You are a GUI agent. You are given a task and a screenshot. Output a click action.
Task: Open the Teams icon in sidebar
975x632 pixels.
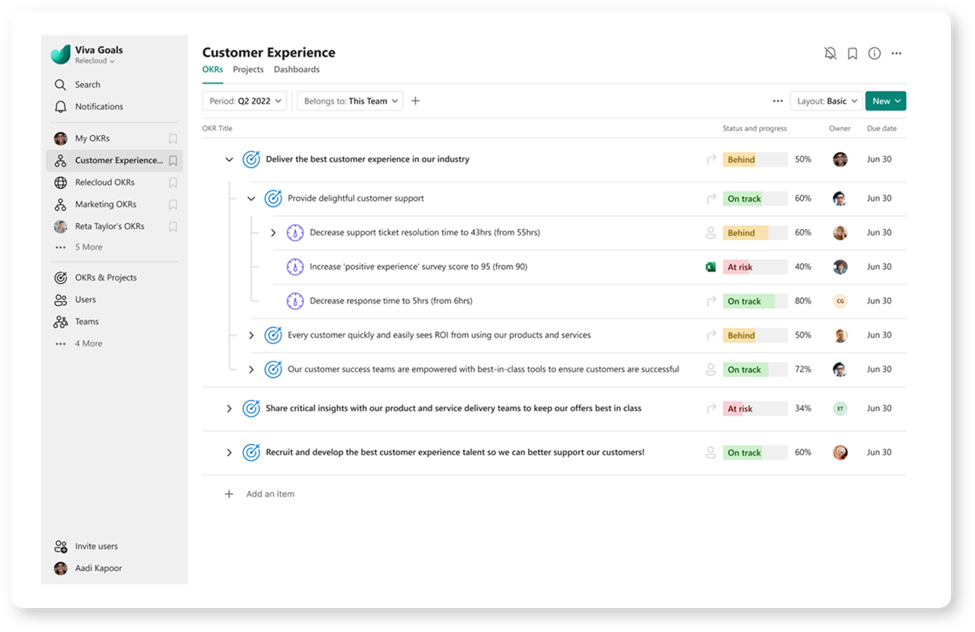point(61,322)
